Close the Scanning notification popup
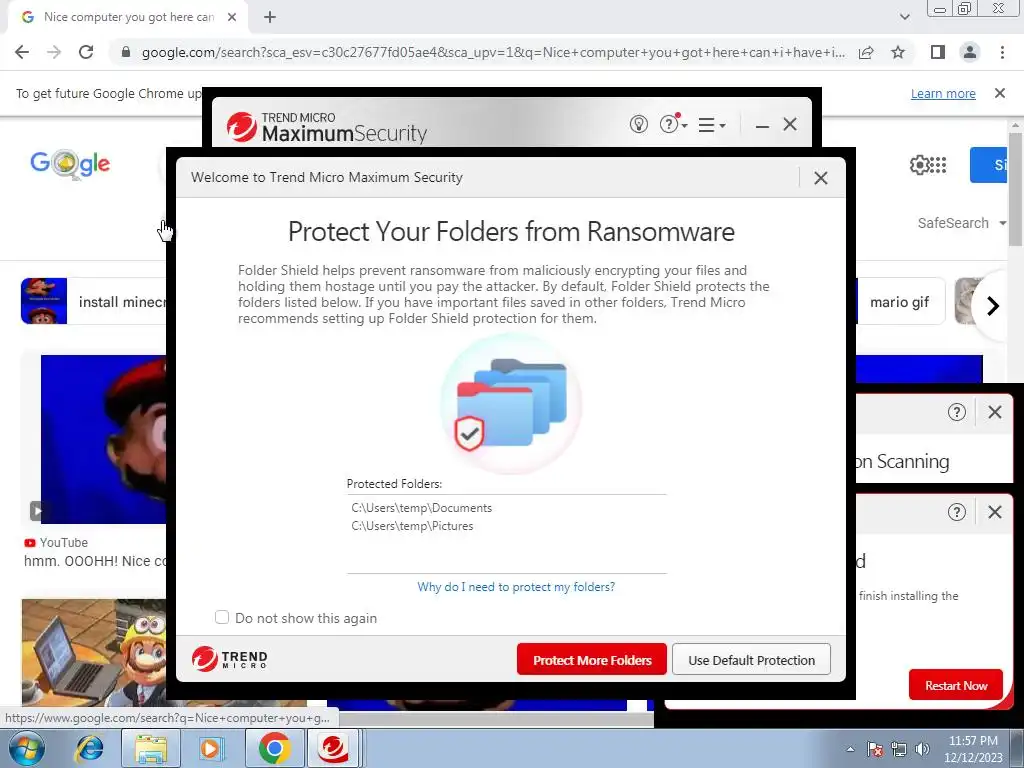The image size is (1024, 768). tap(995, 412)
